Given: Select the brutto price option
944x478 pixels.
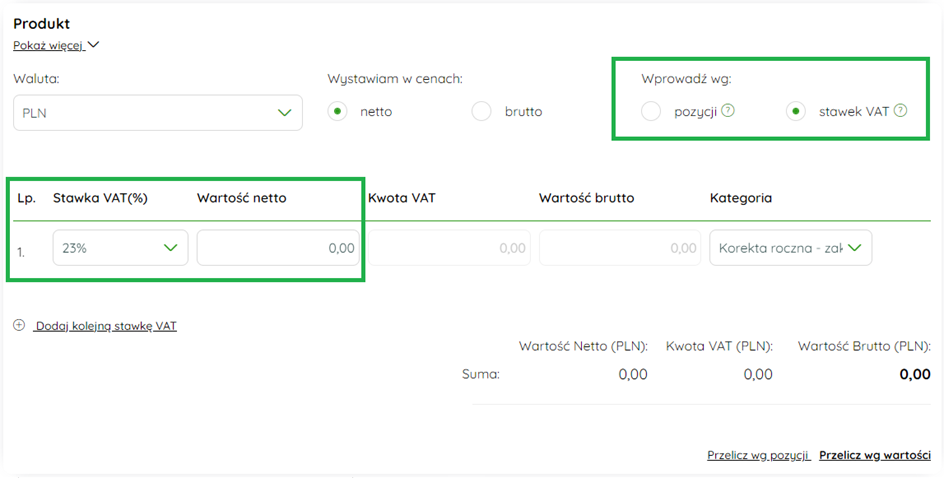Looking at the screenshot, I should click(482, 111).
